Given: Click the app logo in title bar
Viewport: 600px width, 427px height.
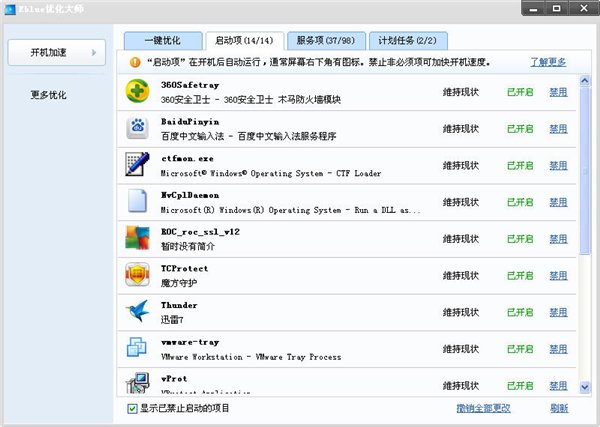Looking at the screenshot, I should [x=10, y=9].
